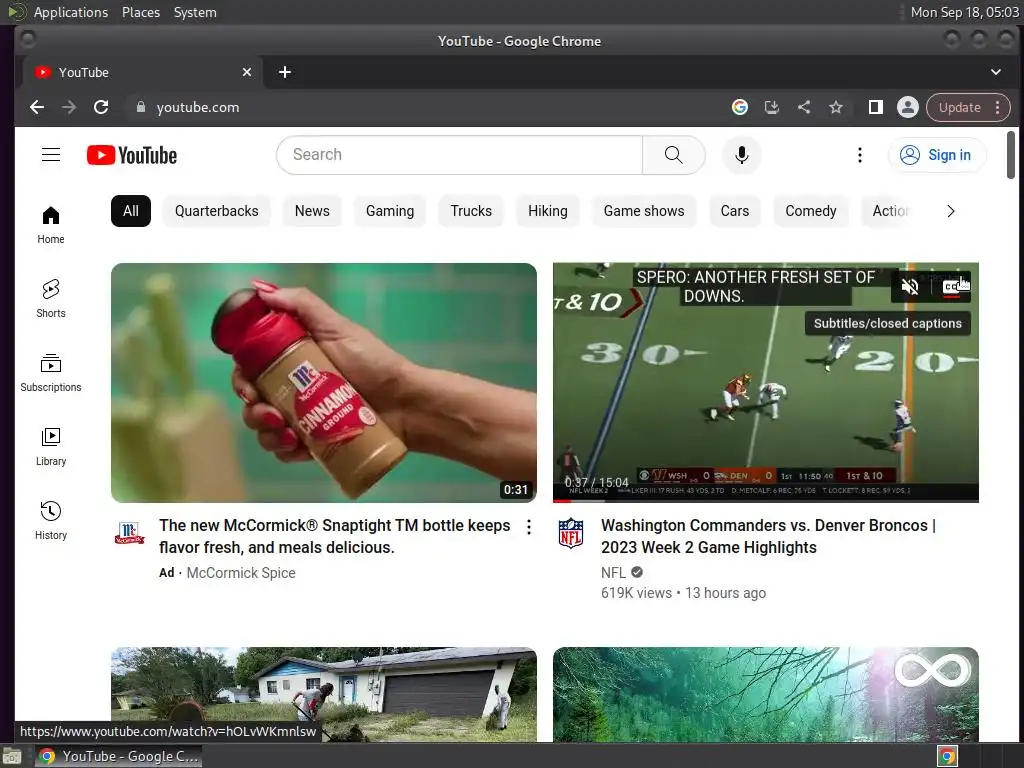This screenshot has width=1024, height=768.
Task: Open the McCormick Spice channel link
Action: point(241,573)
